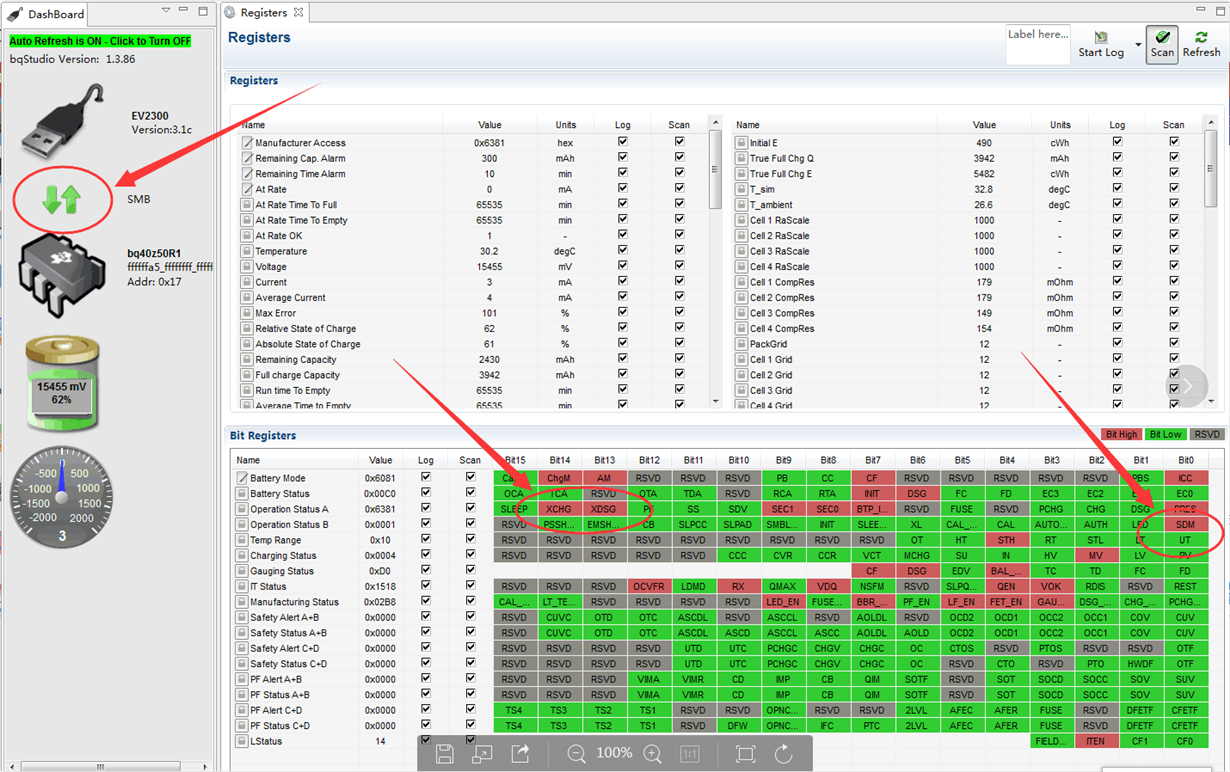Select the Registers tab

point(264,13)
